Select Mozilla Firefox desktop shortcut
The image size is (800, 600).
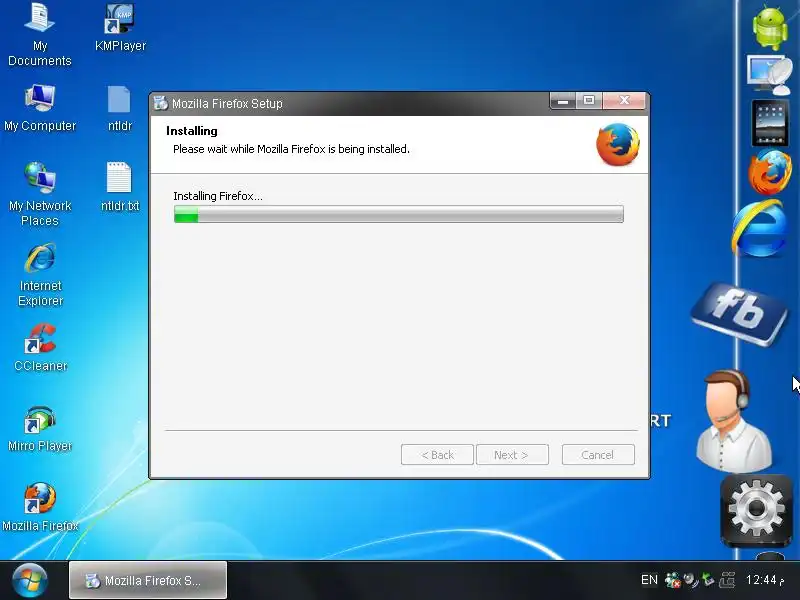pos(40,506)
